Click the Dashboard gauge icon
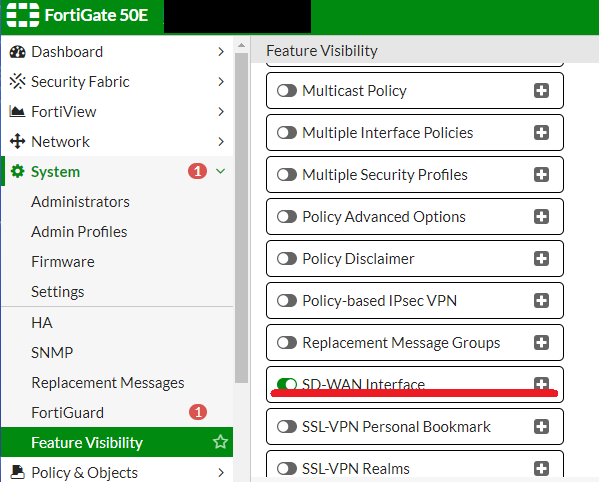This screenshot has width=599, height=482. (17, 52)
